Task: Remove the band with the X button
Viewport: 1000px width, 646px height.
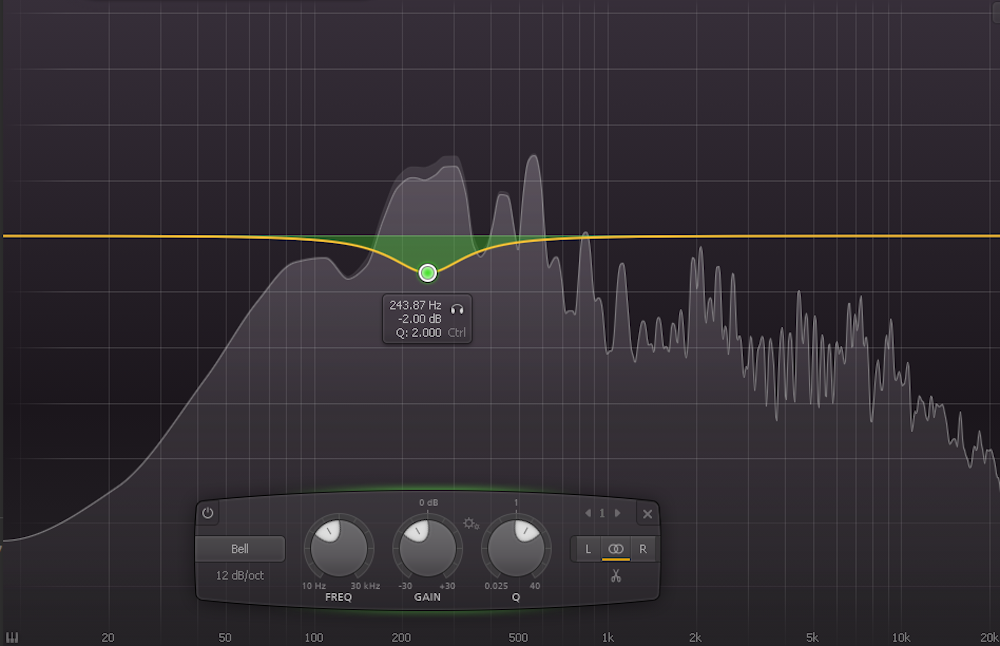Action: [646, 512]
